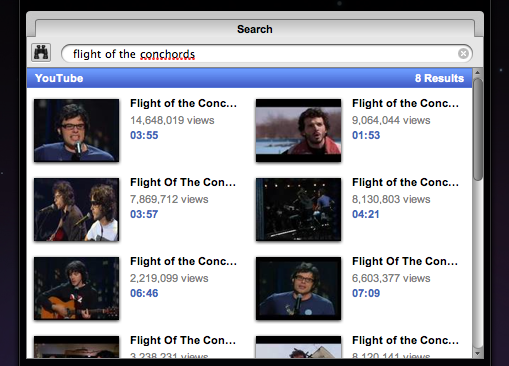The image size is (509, 366).
Task: Click title of the 04:21 video
Action: pos(405,182)
